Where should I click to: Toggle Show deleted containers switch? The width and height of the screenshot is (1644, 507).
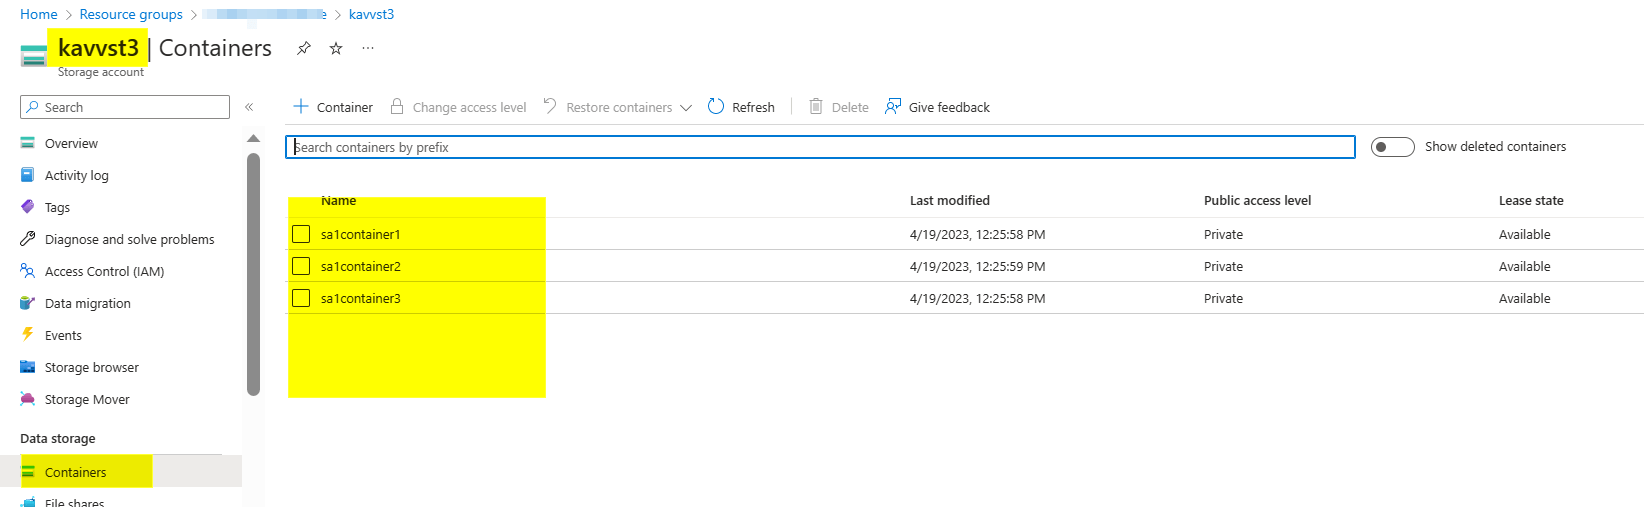coord(1392,147)
